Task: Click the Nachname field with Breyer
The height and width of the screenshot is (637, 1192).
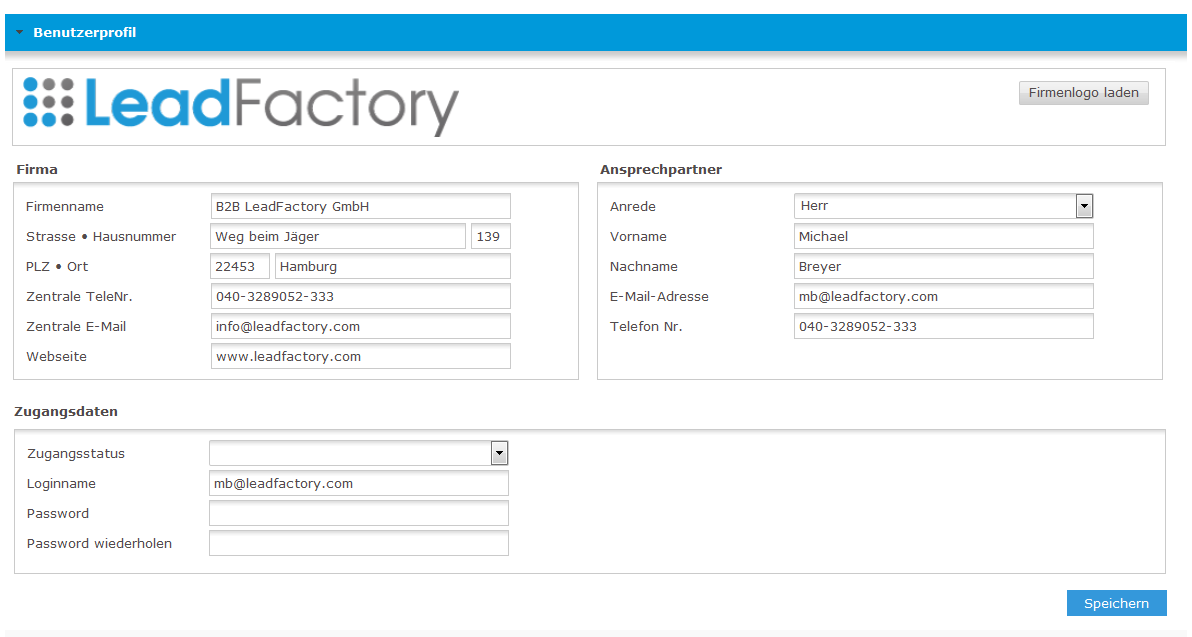Action: (x=943, y=266)
